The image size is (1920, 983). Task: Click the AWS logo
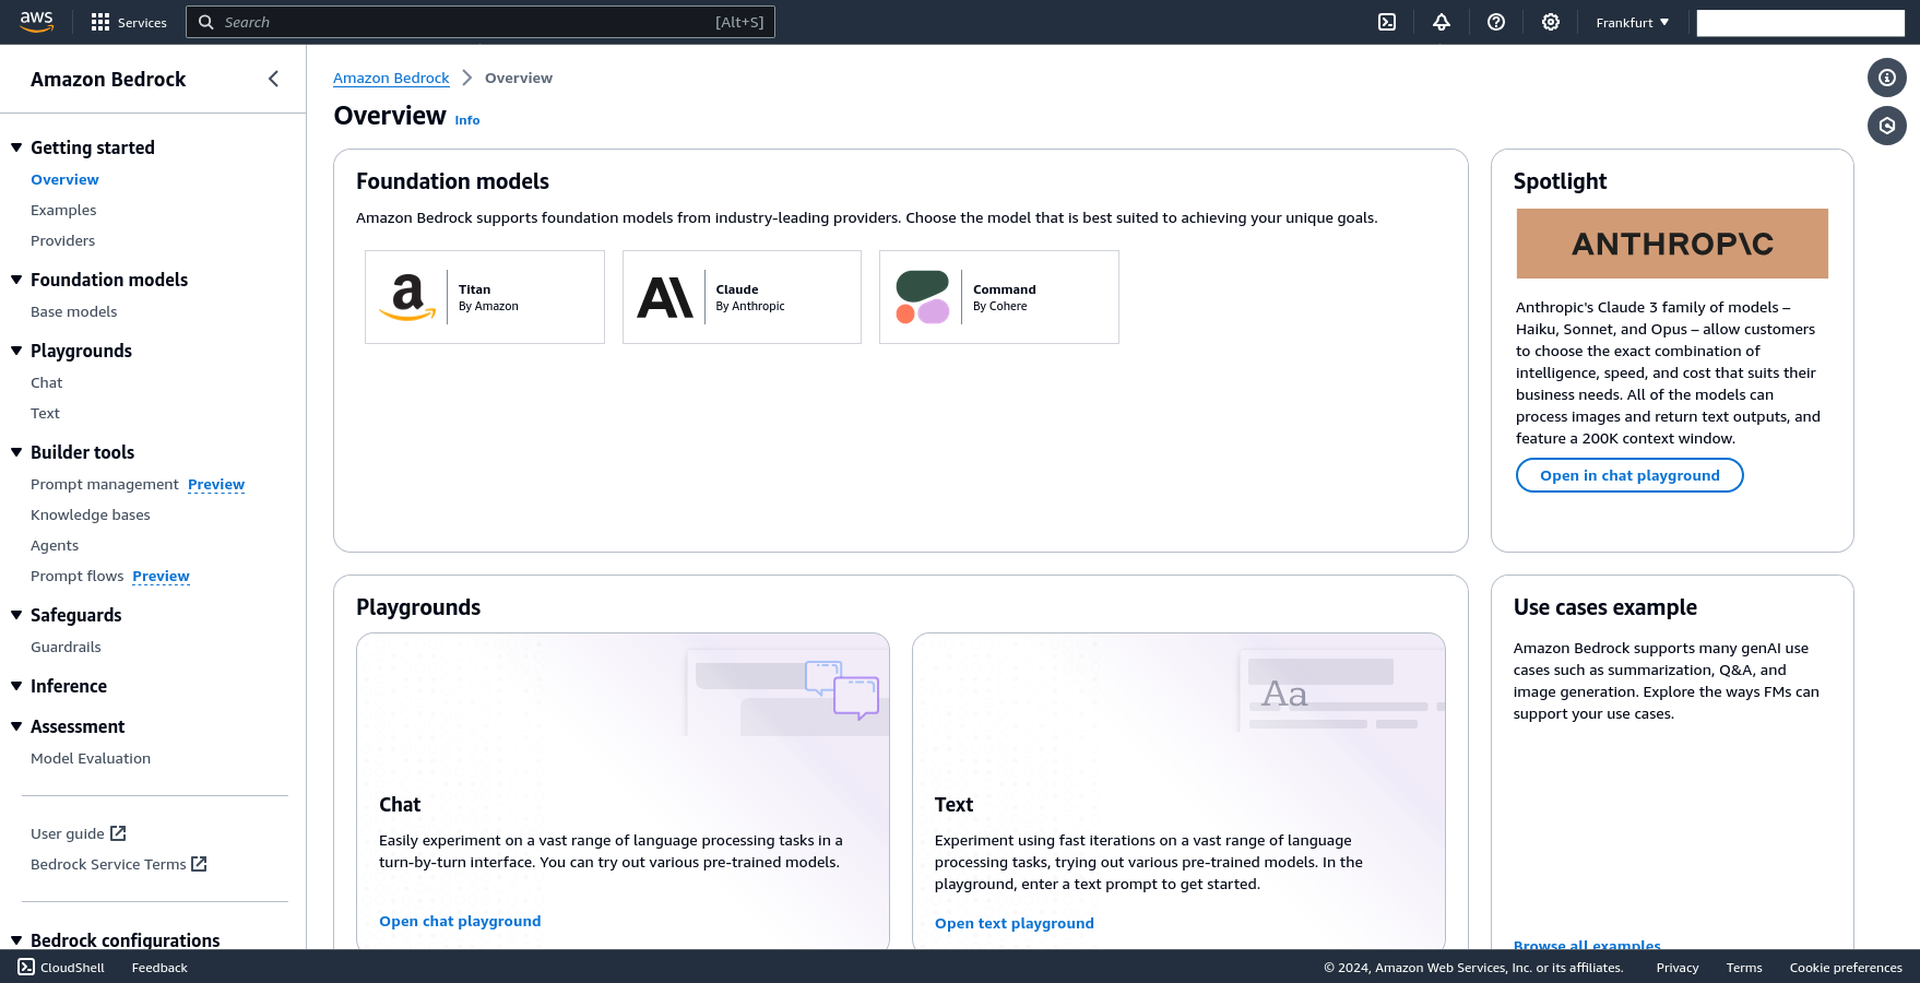pyautogui.click(x=36, y=22)
